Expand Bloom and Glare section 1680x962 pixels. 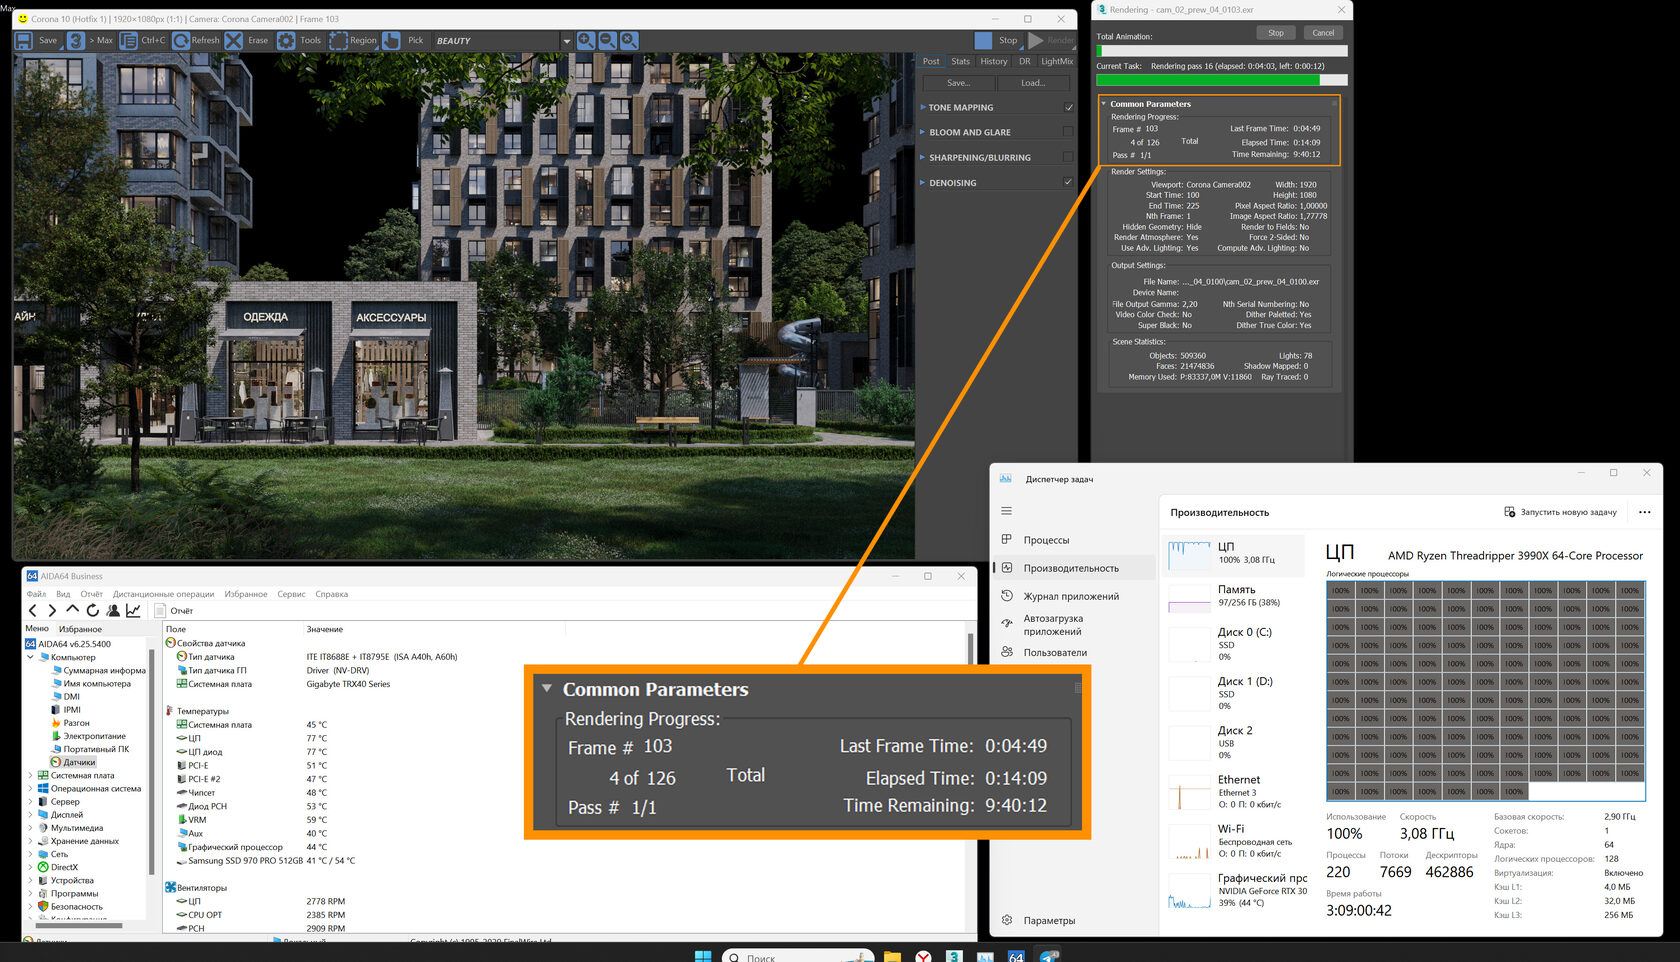[923, 132]
